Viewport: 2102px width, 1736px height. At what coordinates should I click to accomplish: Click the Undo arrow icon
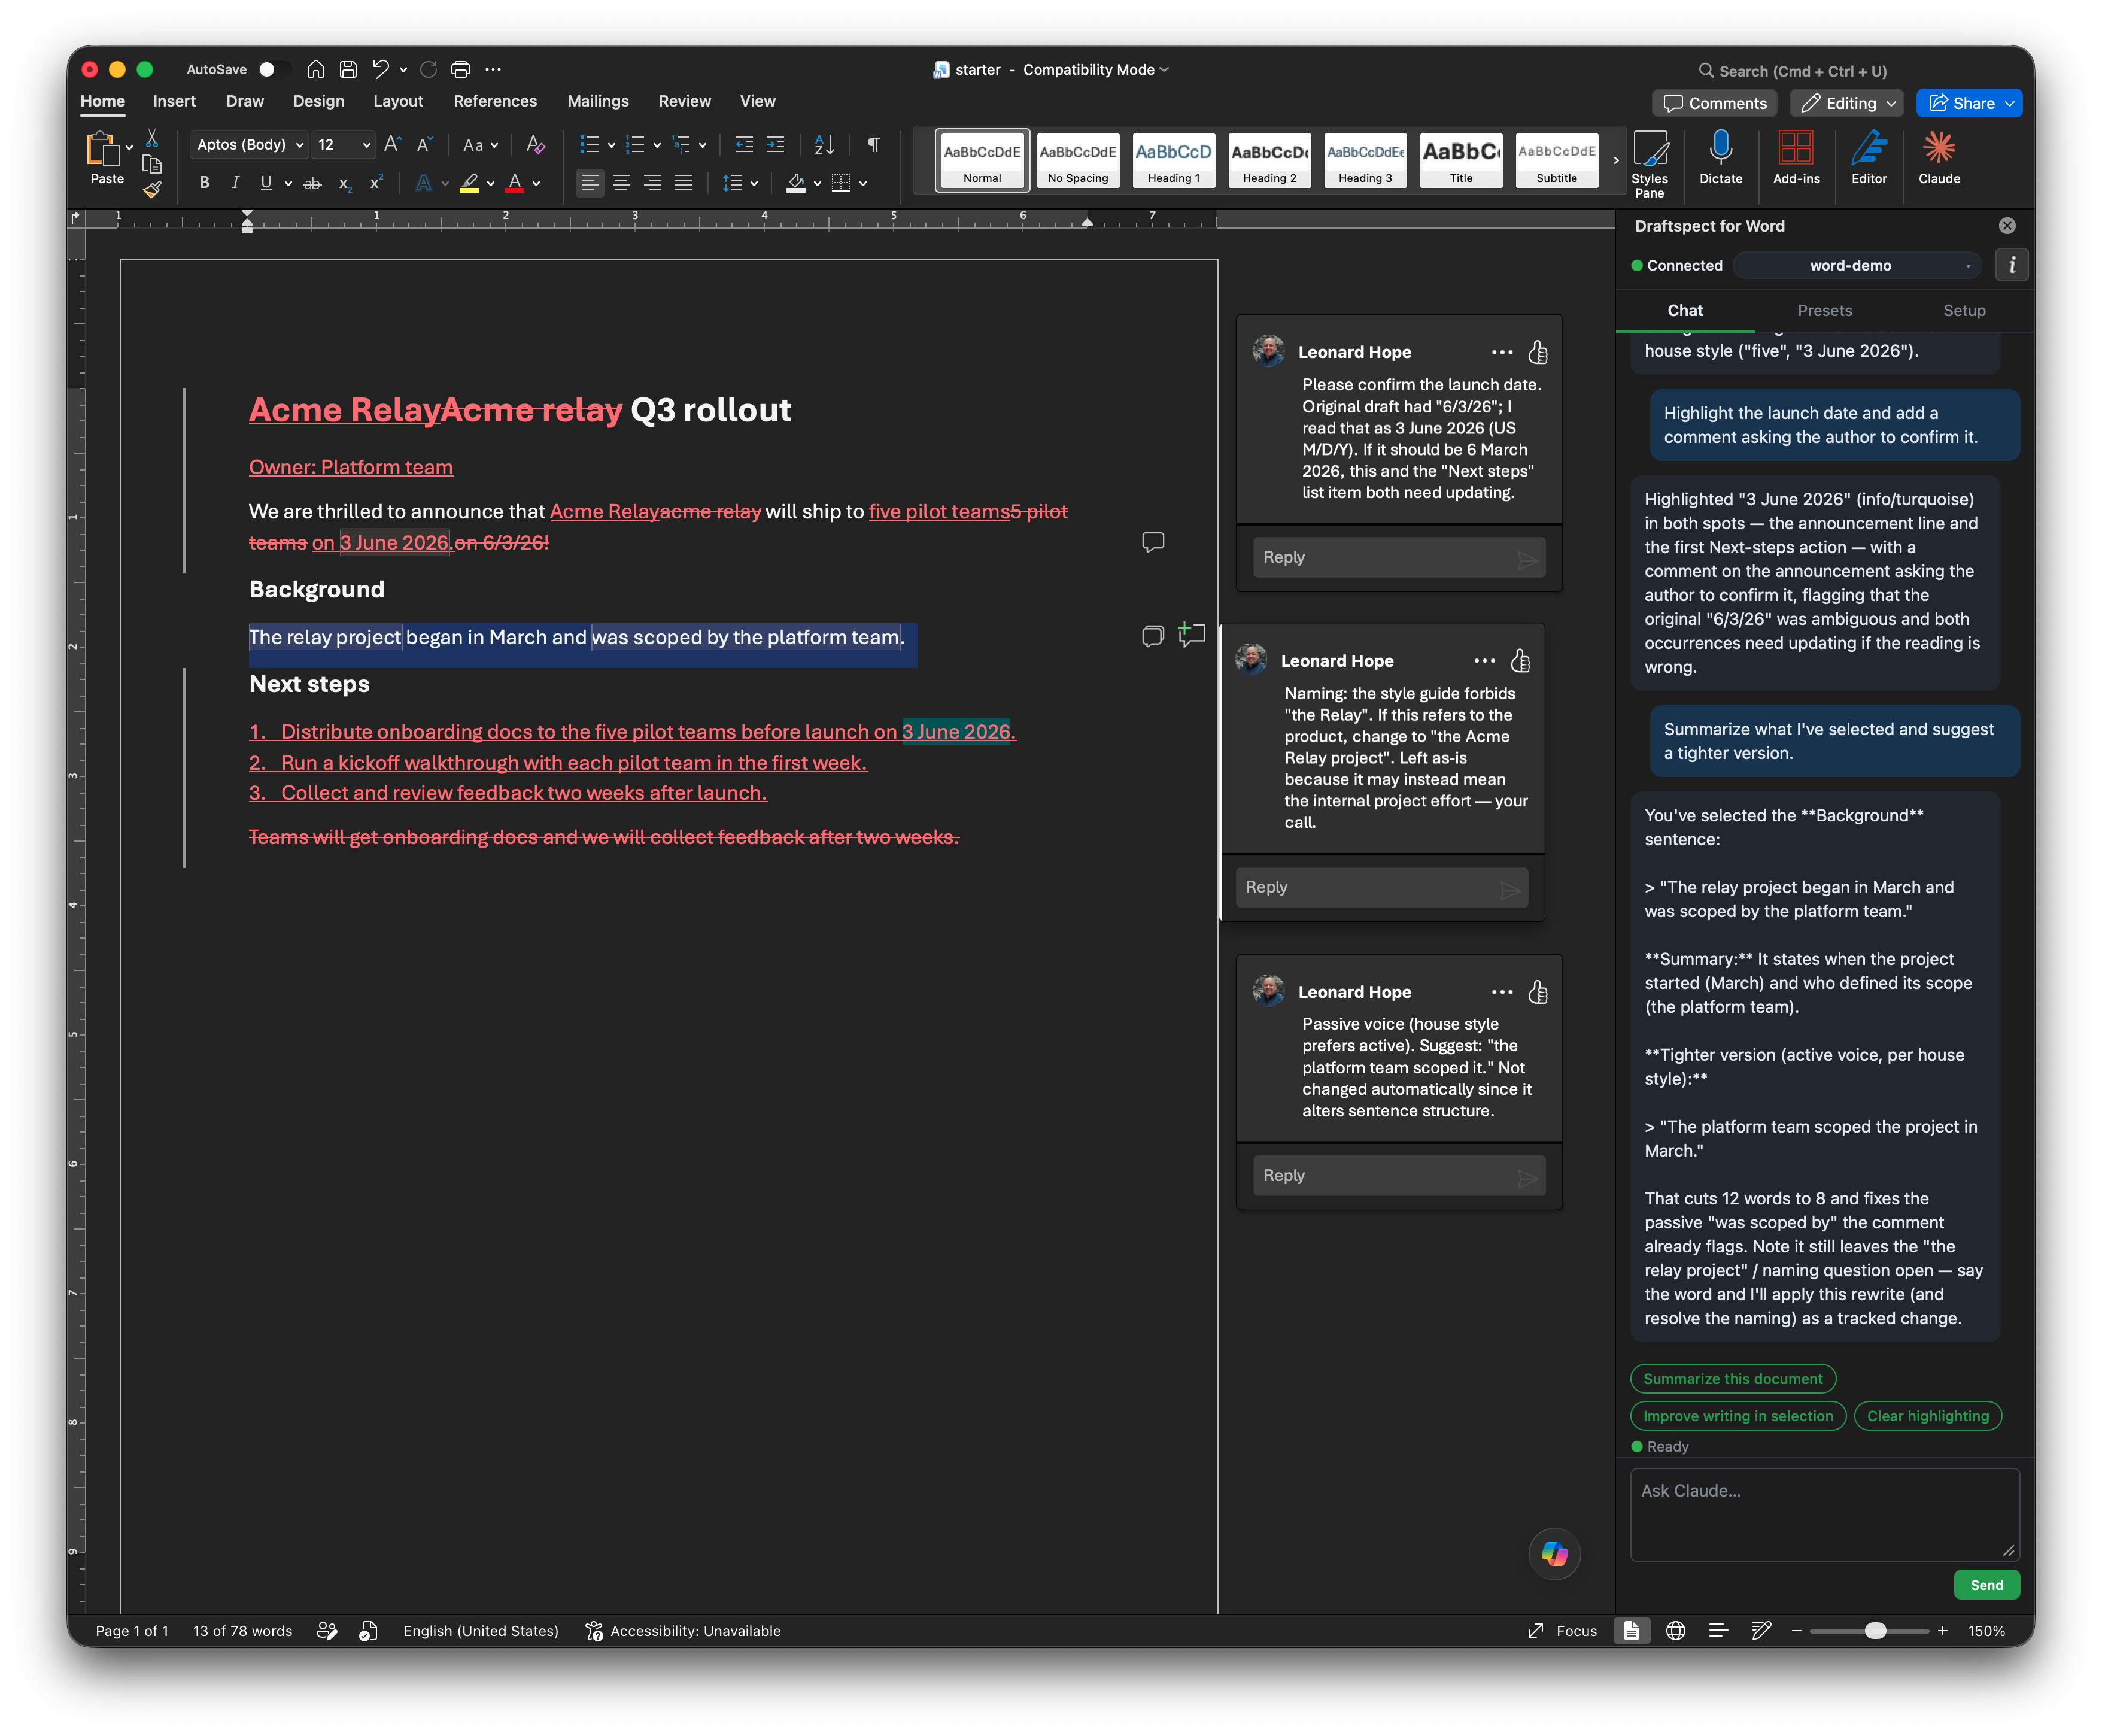[x=380, y=69]
